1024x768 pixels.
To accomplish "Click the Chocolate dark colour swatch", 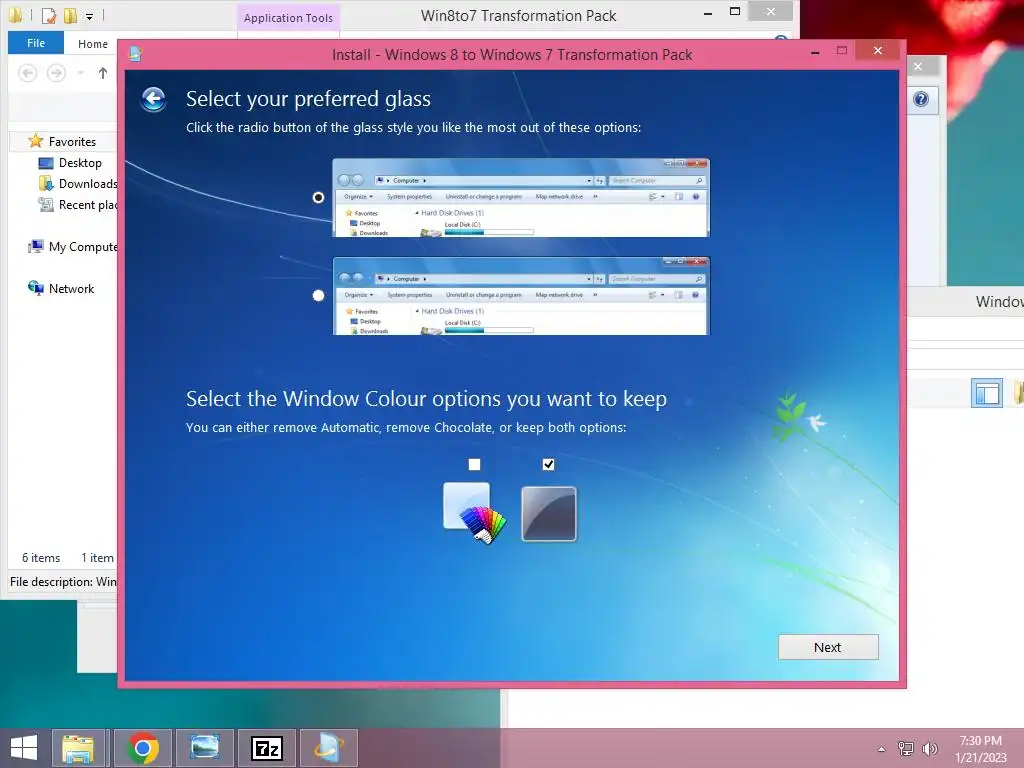I will (x=549, y=514).
